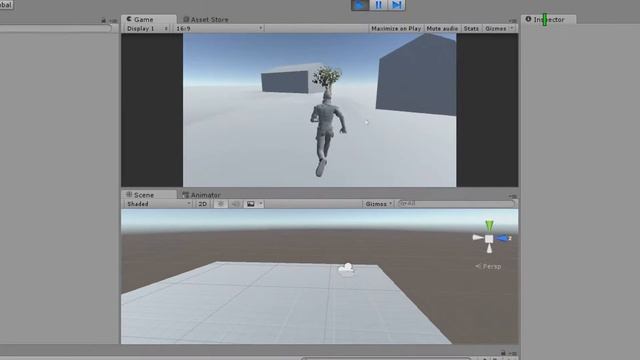
Task: Toggle Mute audio in Game view
Action: [442, 29]
